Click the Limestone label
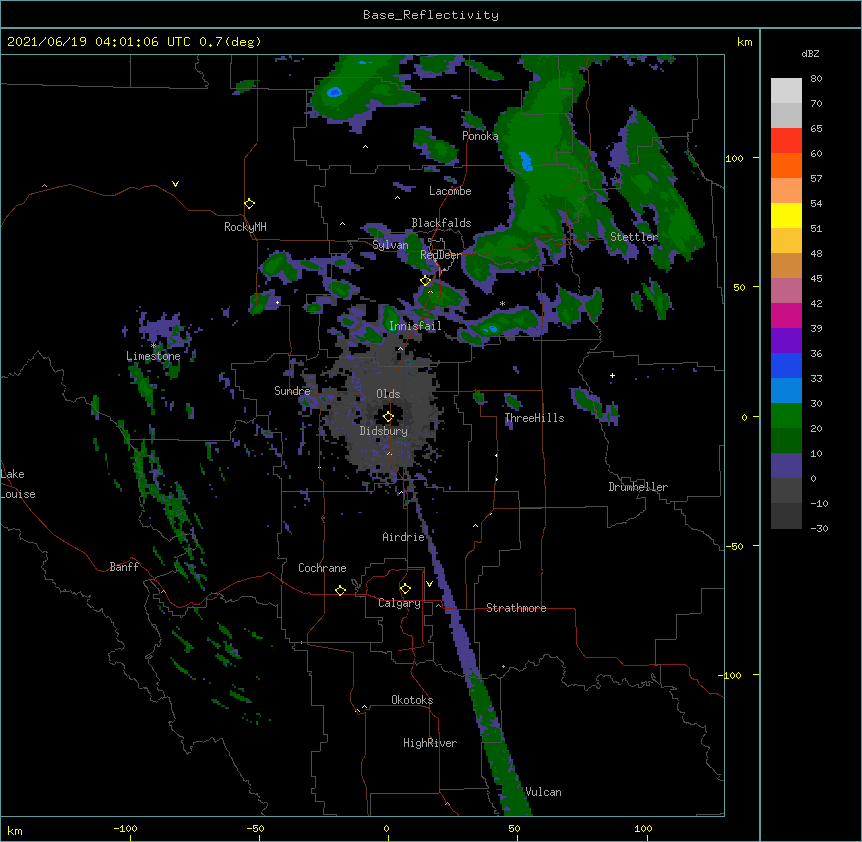The height and width of the screenshot is (842, 862). click(x=153, y=356)
